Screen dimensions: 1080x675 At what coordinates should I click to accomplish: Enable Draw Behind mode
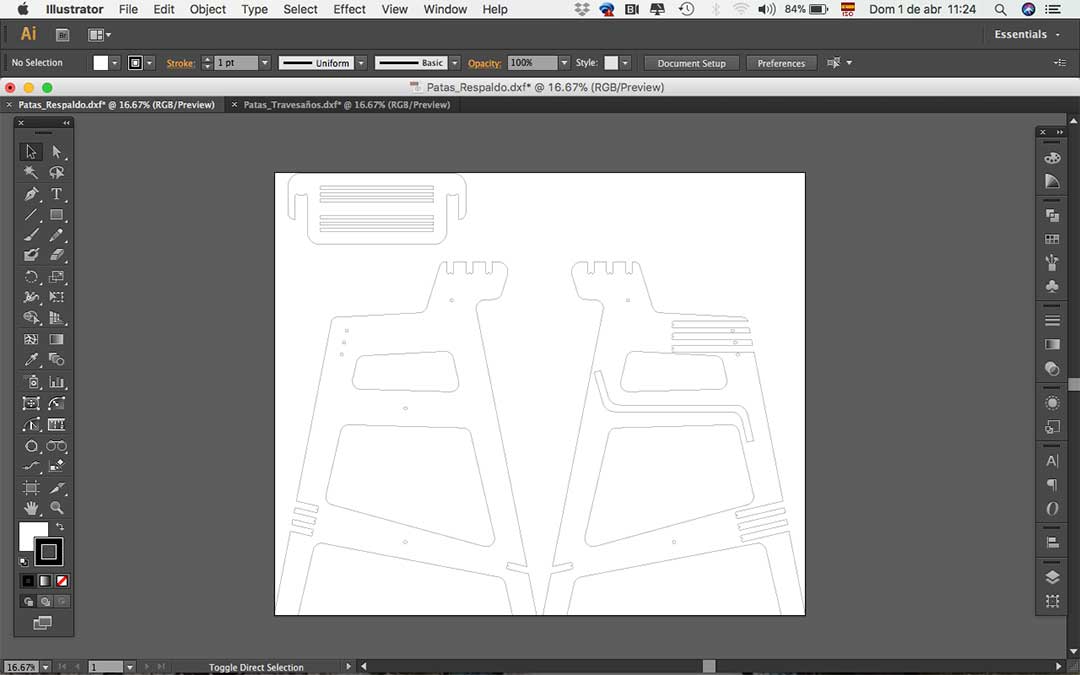point(45,601)
